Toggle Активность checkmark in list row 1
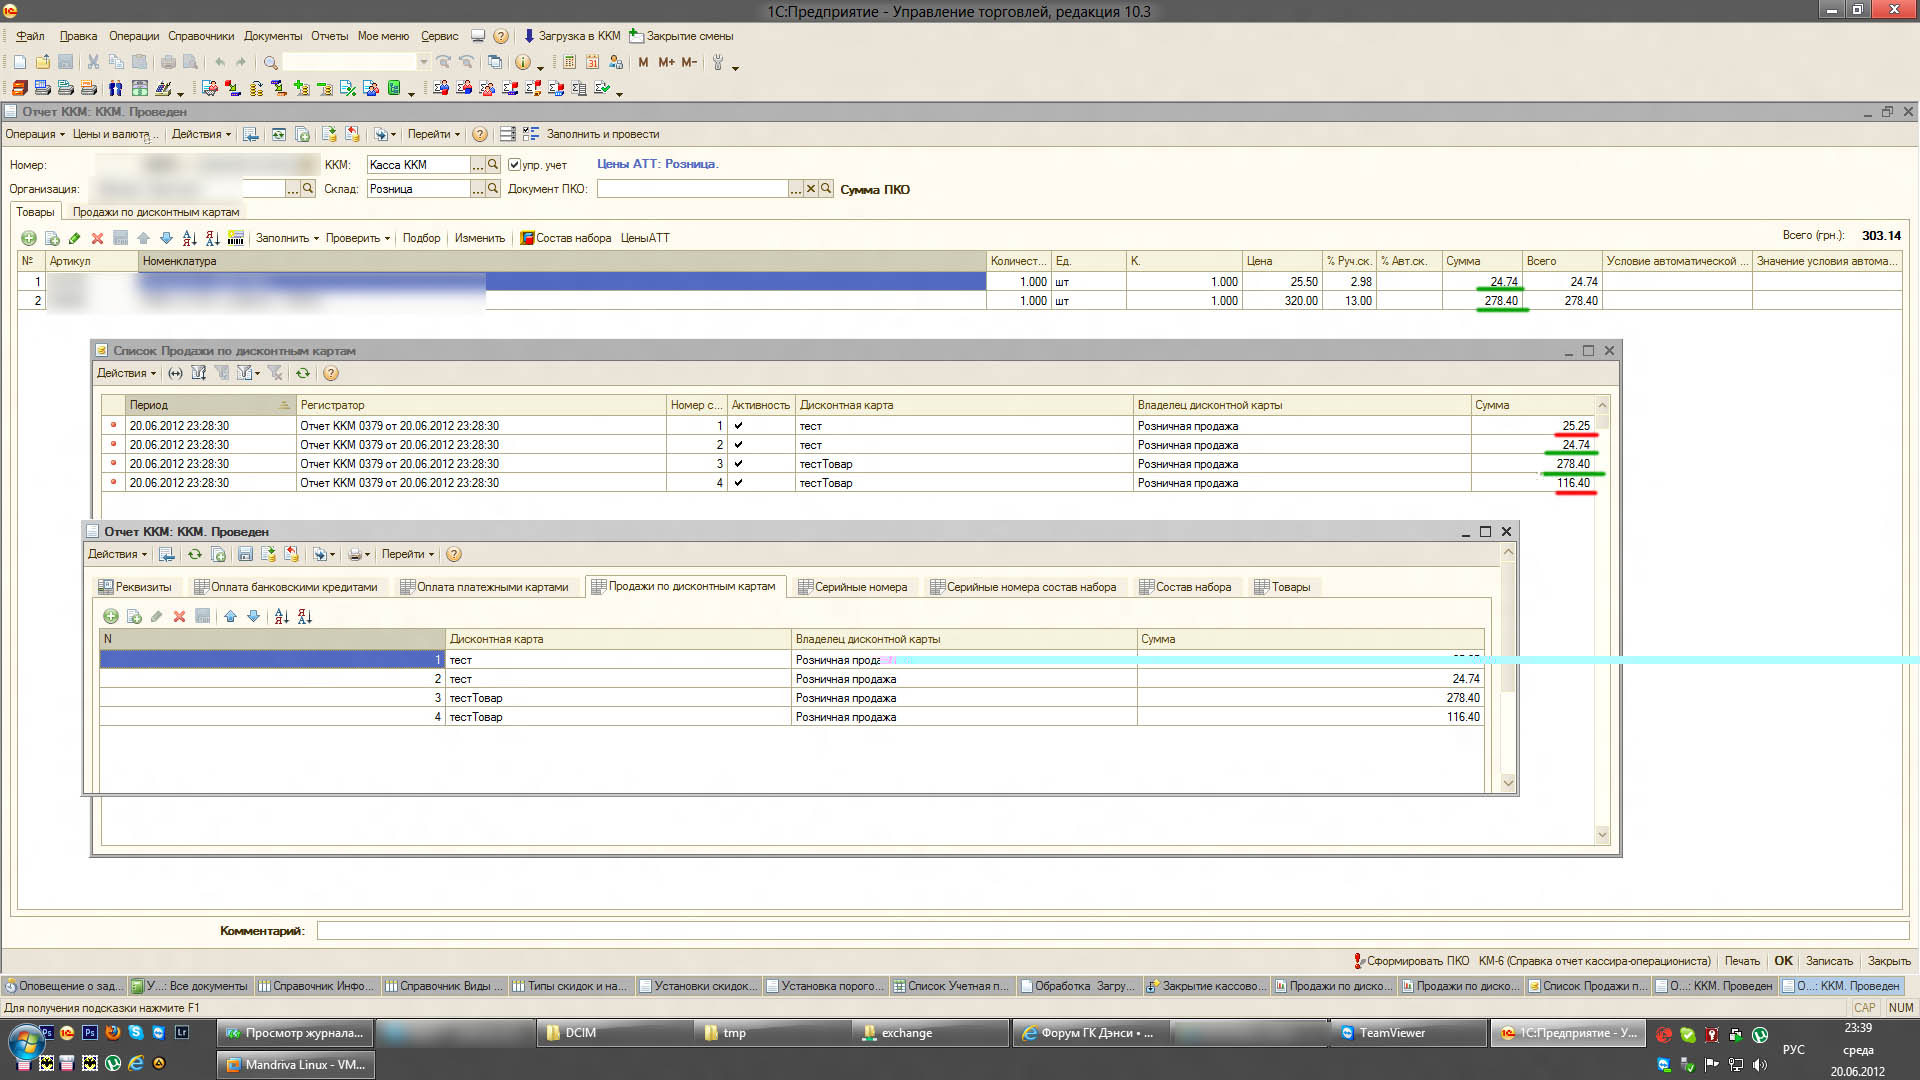1920x1080 pixels. [x=738, y=426]
